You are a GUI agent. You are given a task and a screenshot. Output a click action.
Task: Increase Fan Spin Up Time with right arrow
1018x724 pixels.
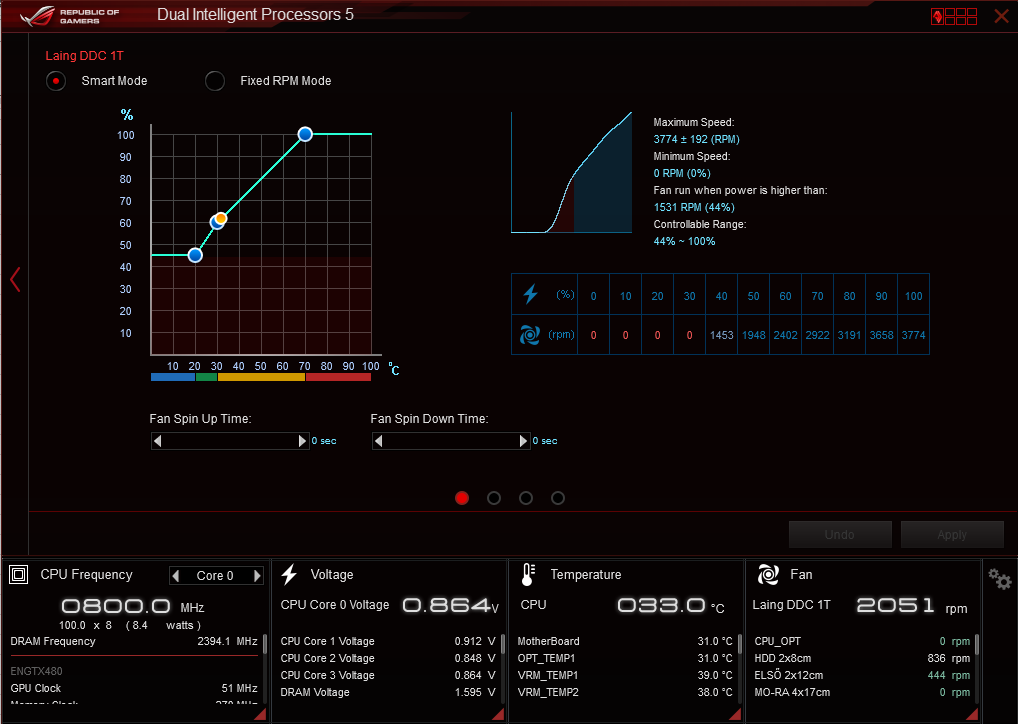(302, 441)
